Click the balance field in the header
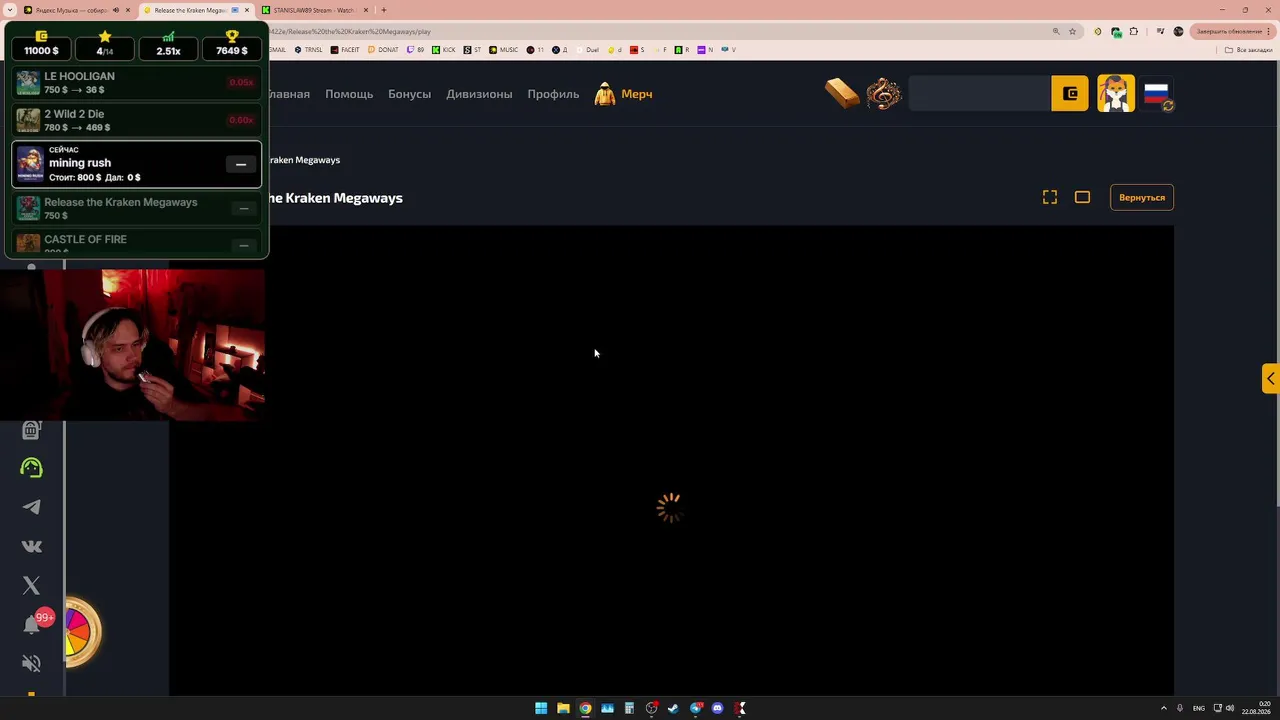Viewport: 1280px width, 720px height. point(979,94)
